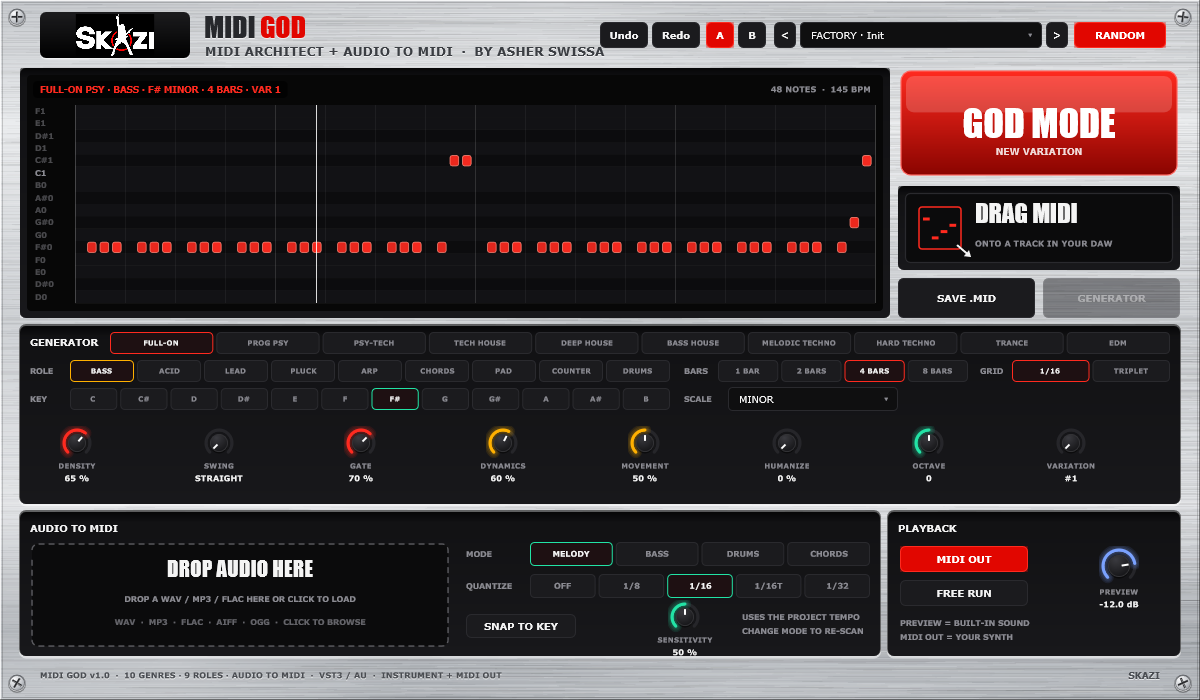The width and height of the screenshot is (1200, 700).
Task: Set length to 2 BARS
Action: (811, 371)
